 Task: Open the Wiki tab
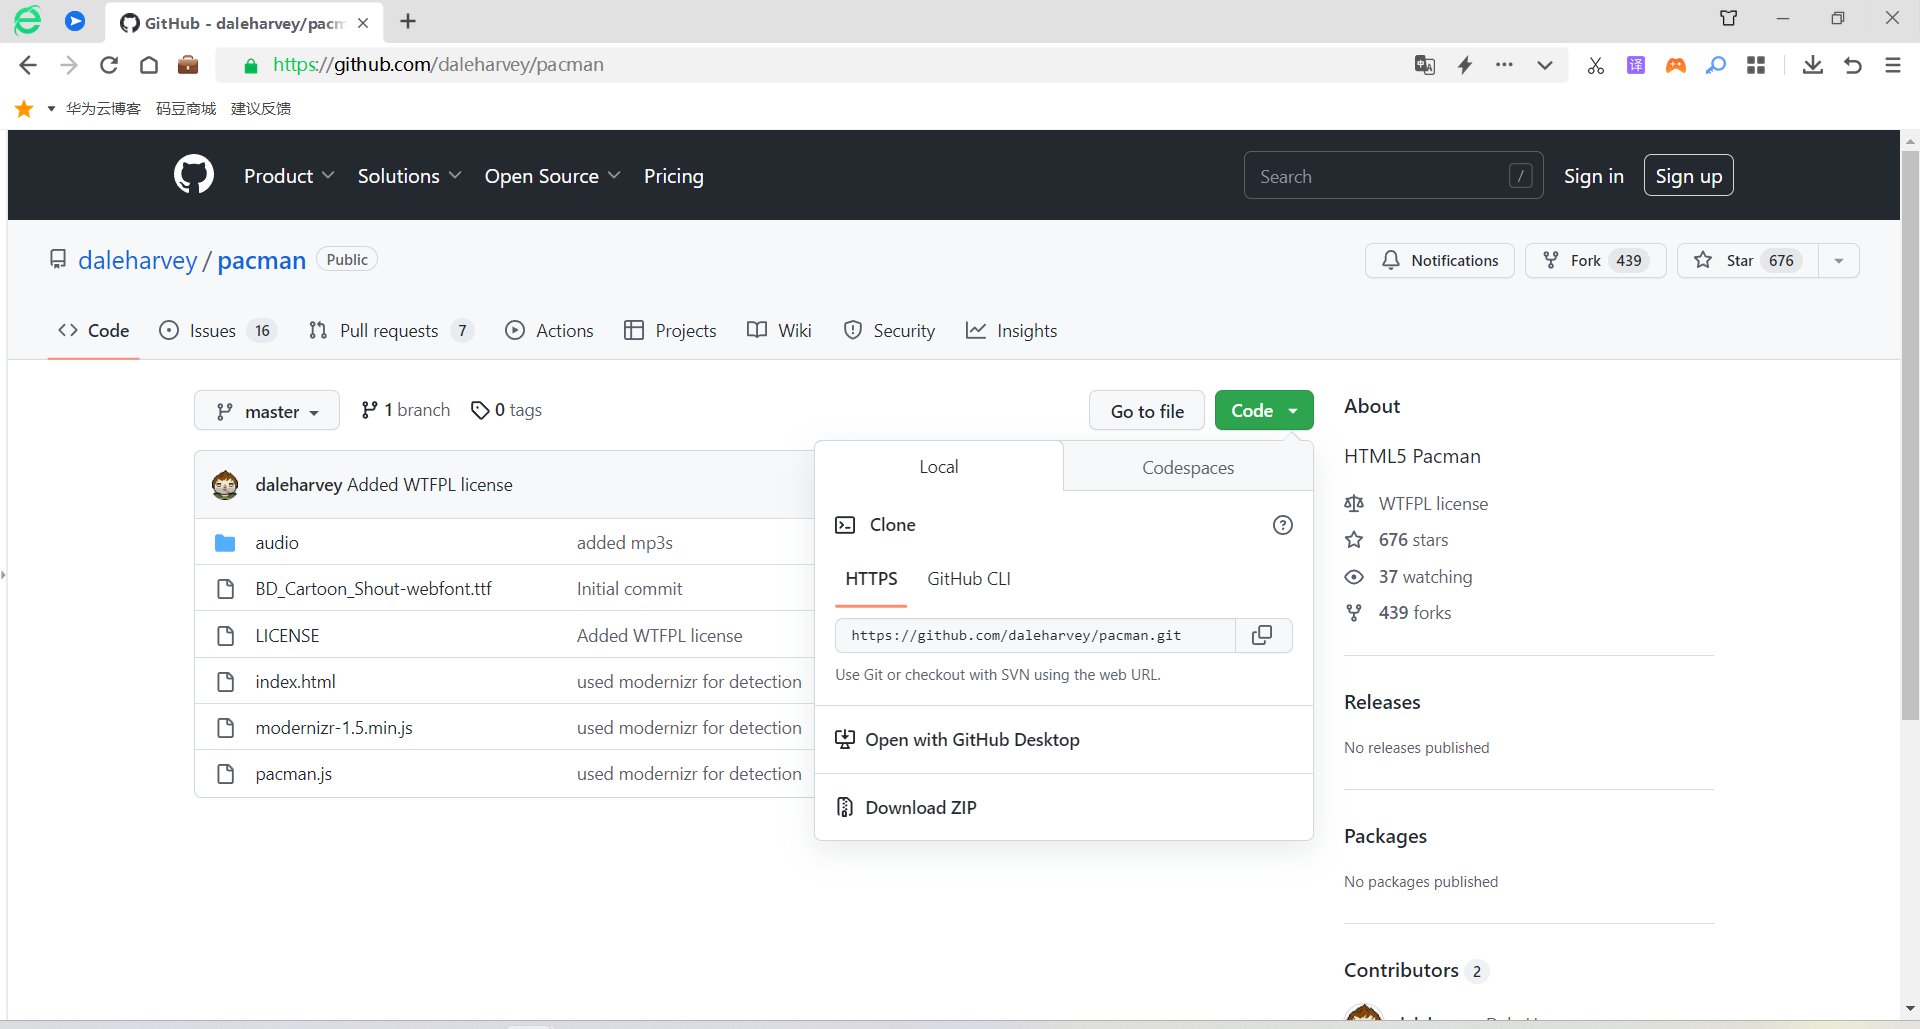(x=779, y=331)
